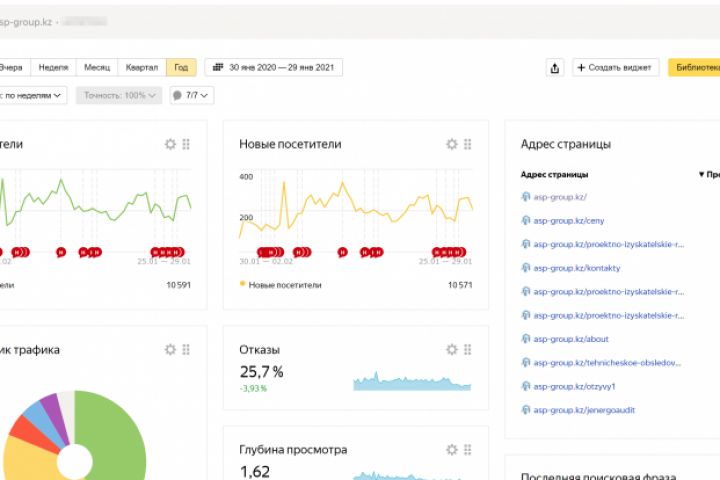Screen dimensions: 720x480
Task: Click page icon beside asp-group.kz/tehnicheskoe-obsledov...
Action: [526, 363]
